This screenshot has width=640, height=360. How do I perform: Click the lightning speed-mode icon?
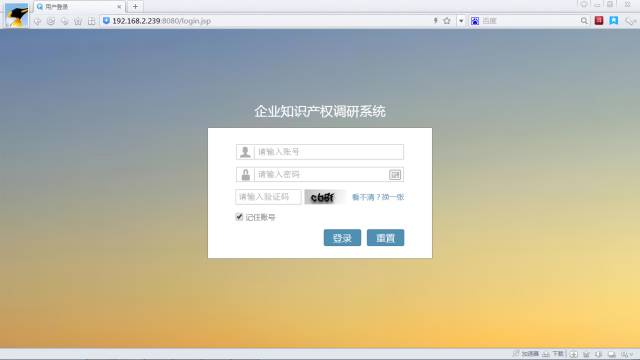[436, 21]
